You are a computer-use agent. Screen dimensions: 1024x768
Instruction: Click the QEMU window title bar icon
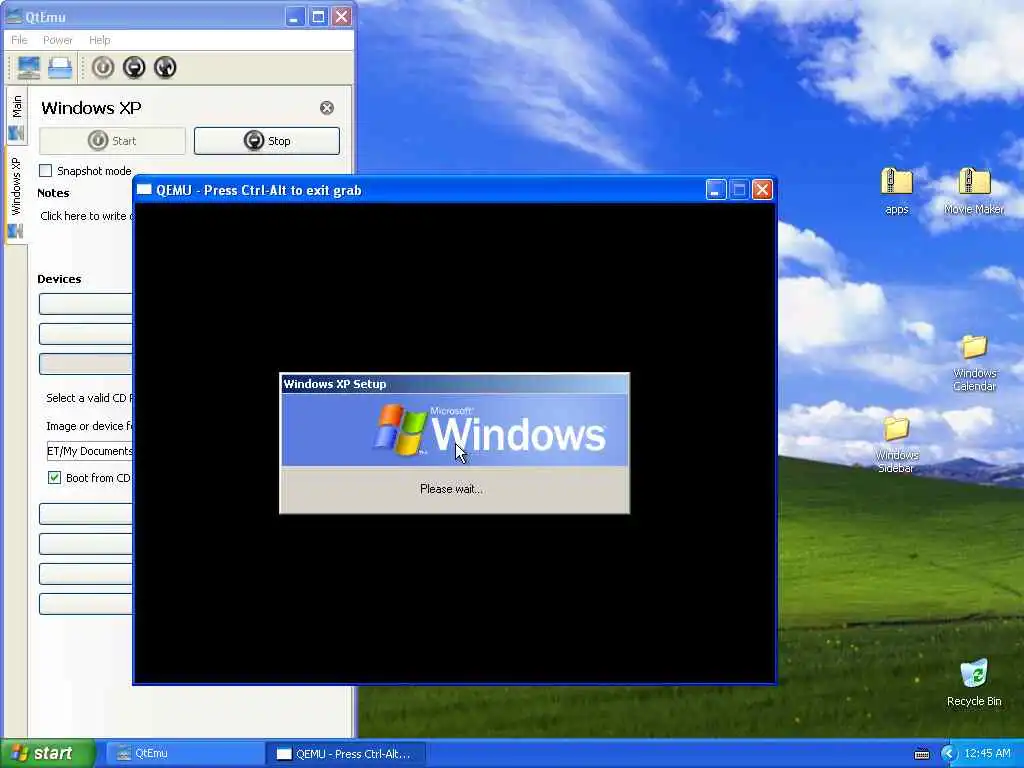coord(144,190)
